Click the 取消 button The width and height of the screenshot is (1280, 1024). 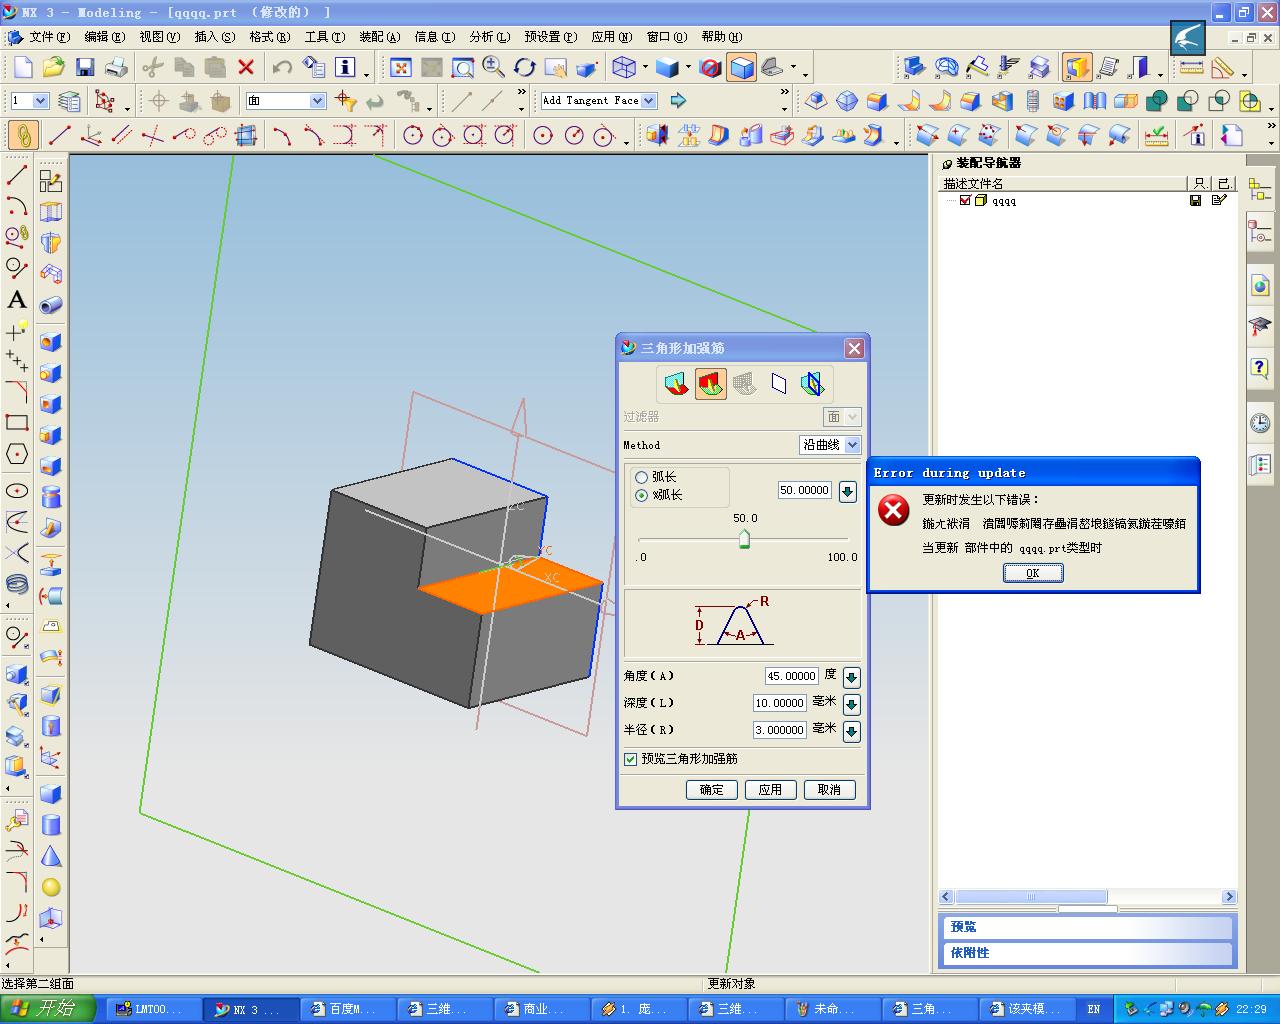[x=829, y=789]
